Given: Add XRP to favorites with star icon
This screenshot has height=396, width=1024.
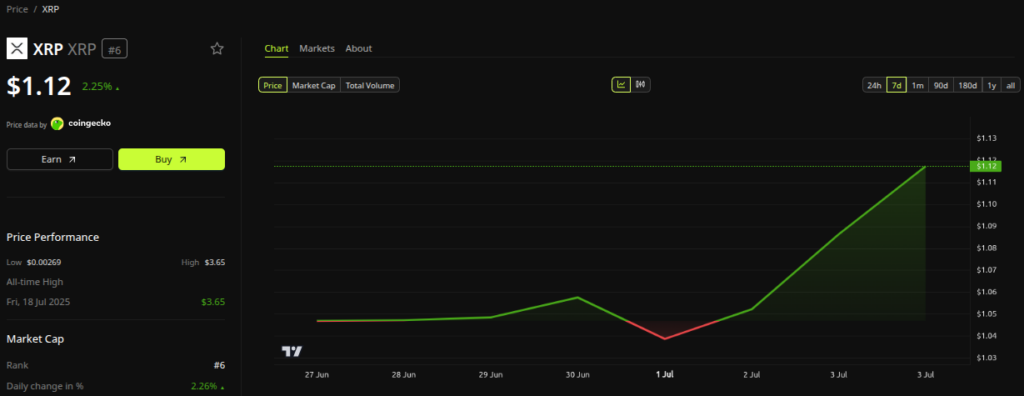Looking at the screenshot, I should 217,48.
